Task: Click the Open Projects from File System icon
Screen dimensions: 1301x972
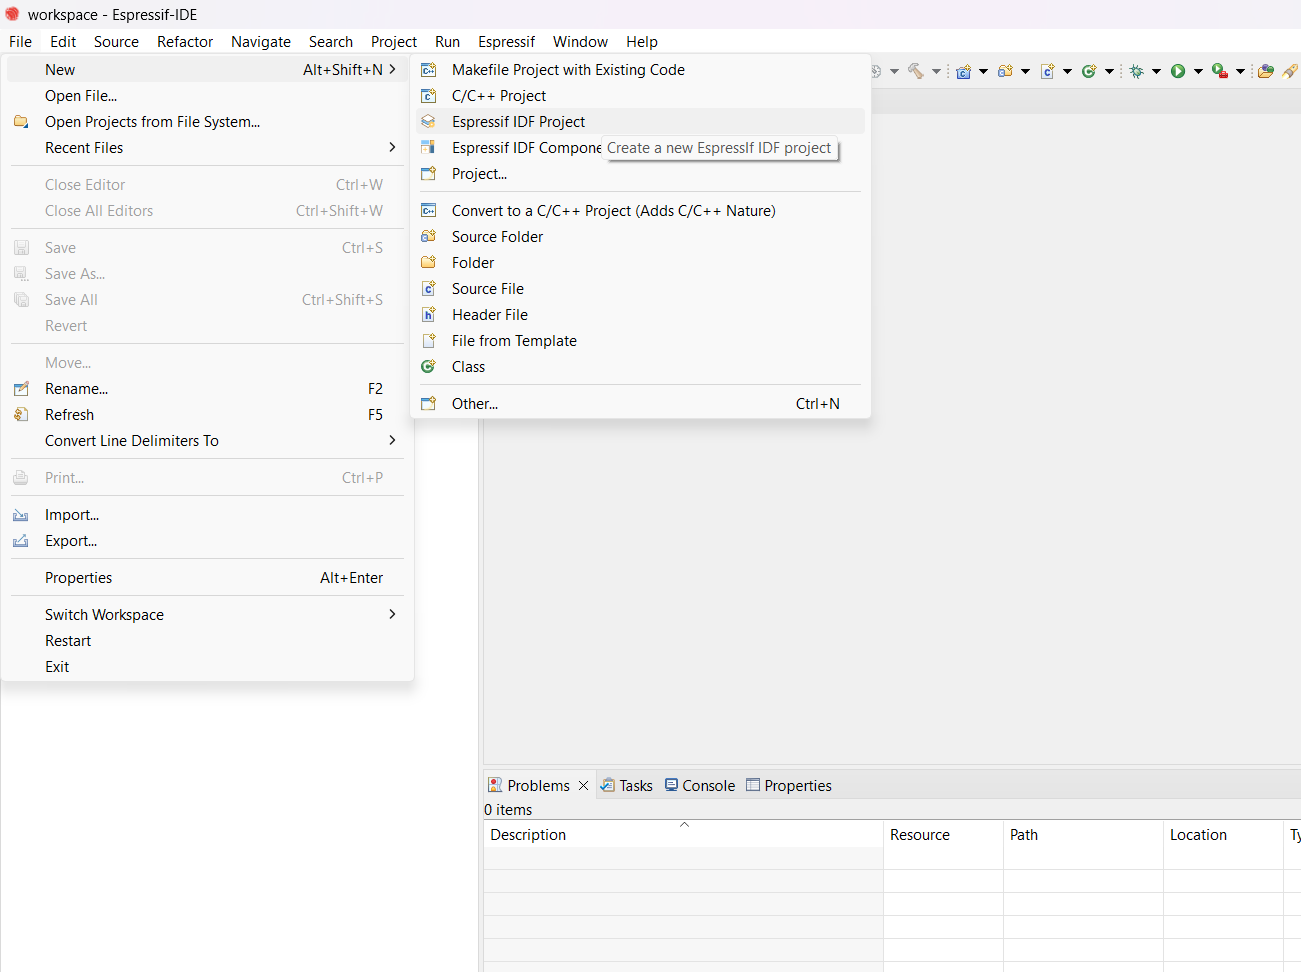Action: 21,122
